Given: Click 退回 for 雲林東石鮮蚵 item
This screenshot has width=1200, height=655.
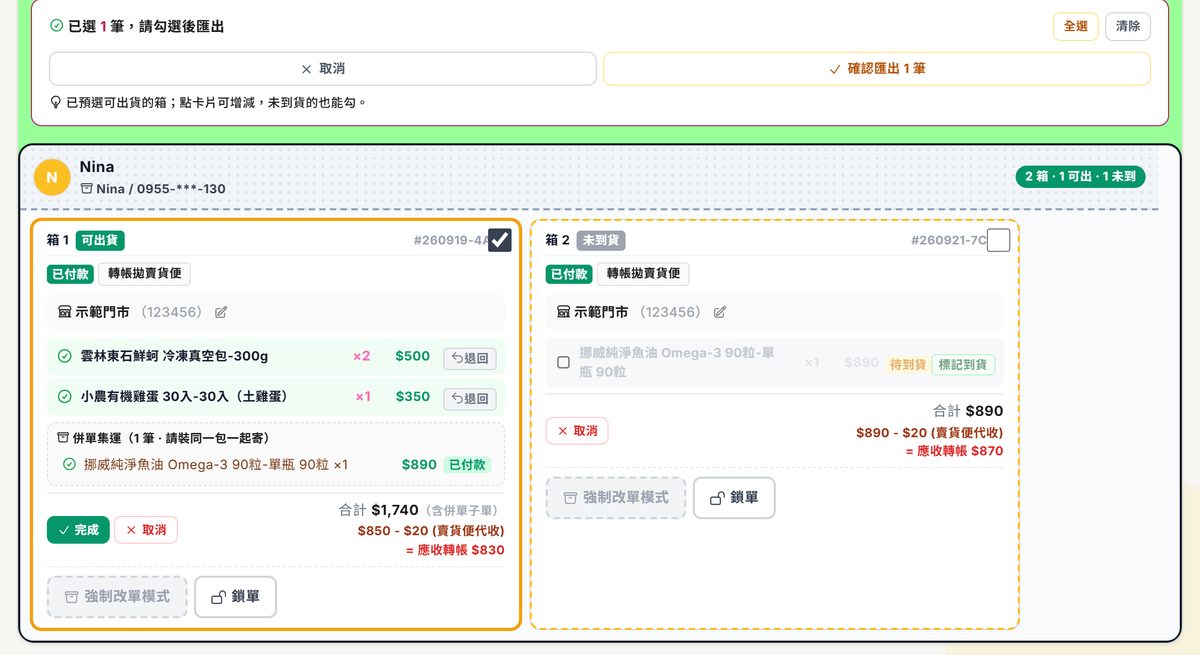Looking at the screenshot, I should click(x=470, y=358).
